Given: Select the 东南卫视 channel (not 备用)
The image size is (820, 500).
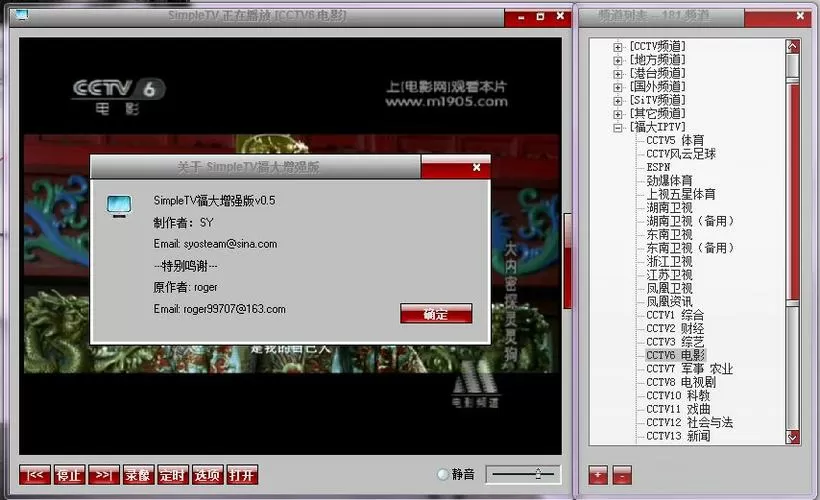Looking at the screenshot, I should coord(669,234).
